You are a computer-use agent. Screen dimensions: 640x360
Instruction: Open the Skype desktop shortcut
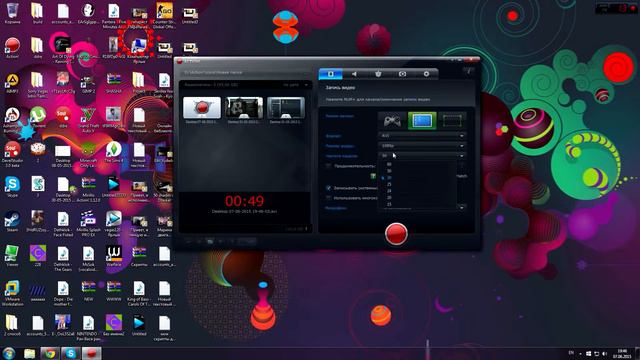[12, 187]
